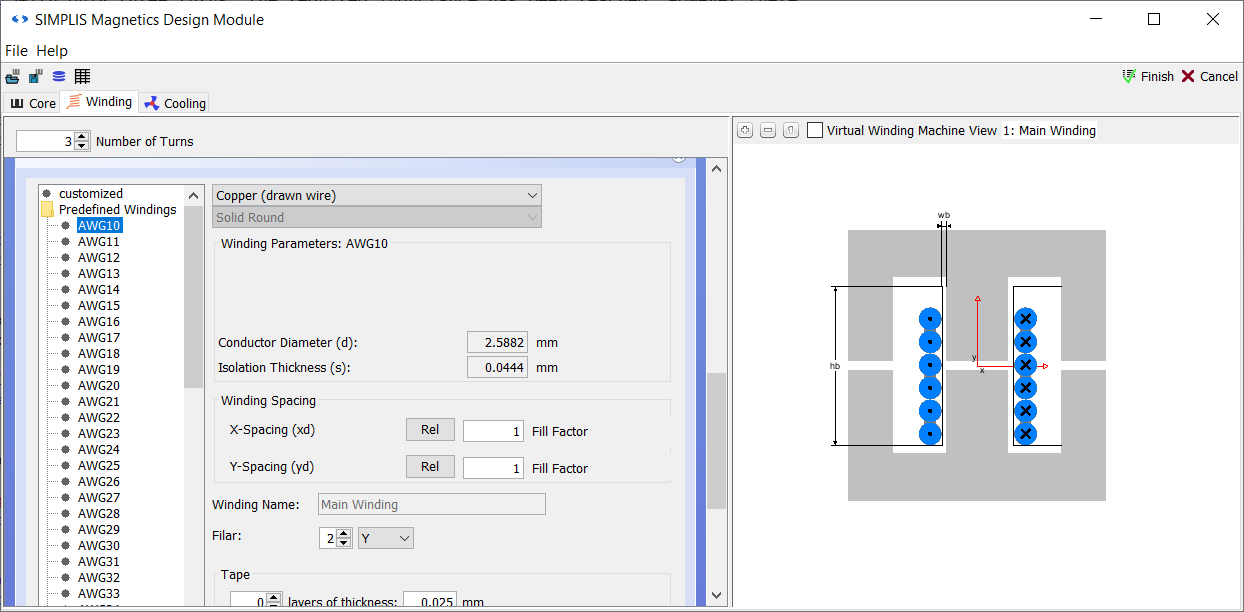The height and width of the screenshot is (612, 1244).
Task: Click the open design file icon
Action: pos(13,77)
